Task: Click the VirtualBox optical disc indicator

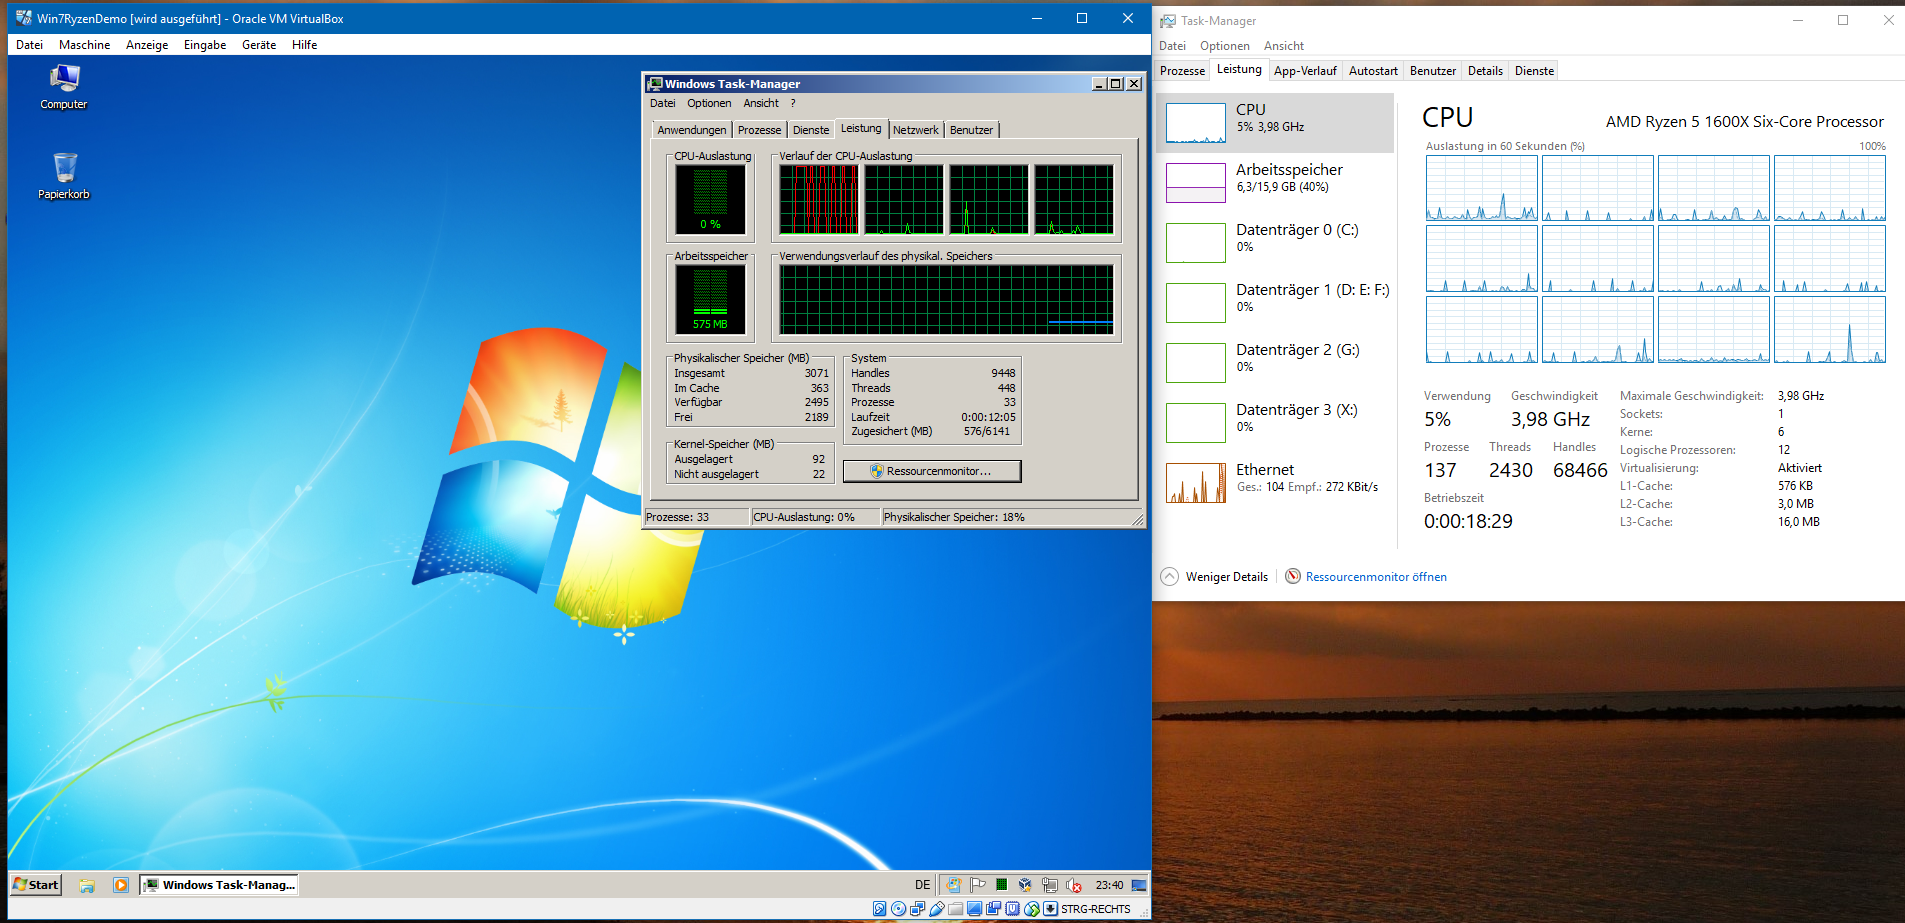Action: coord(898,909)
